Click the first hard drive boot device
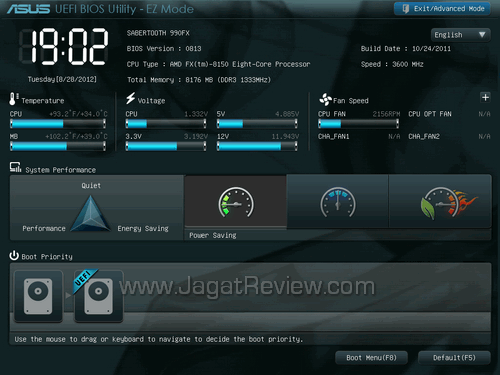This screenshot has height=375, width=500. (x=38, y=296)
